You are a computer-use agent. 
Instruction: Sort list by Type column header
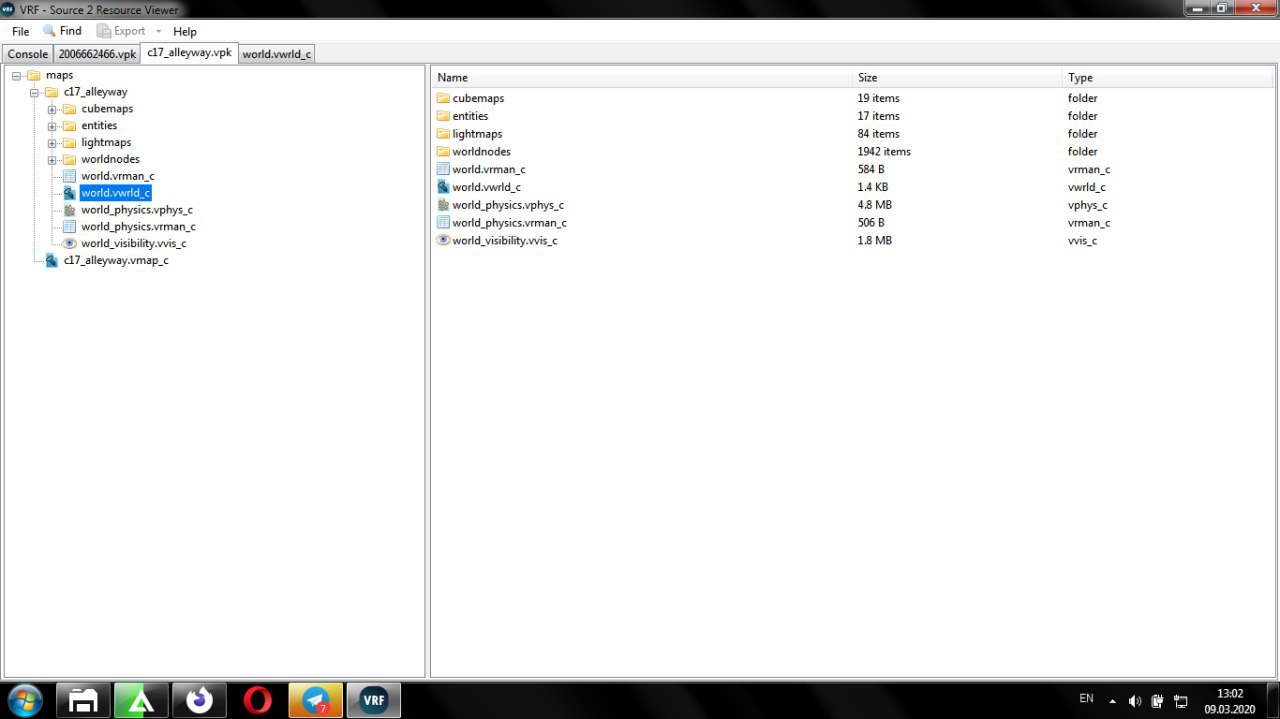coord(1168,78)
